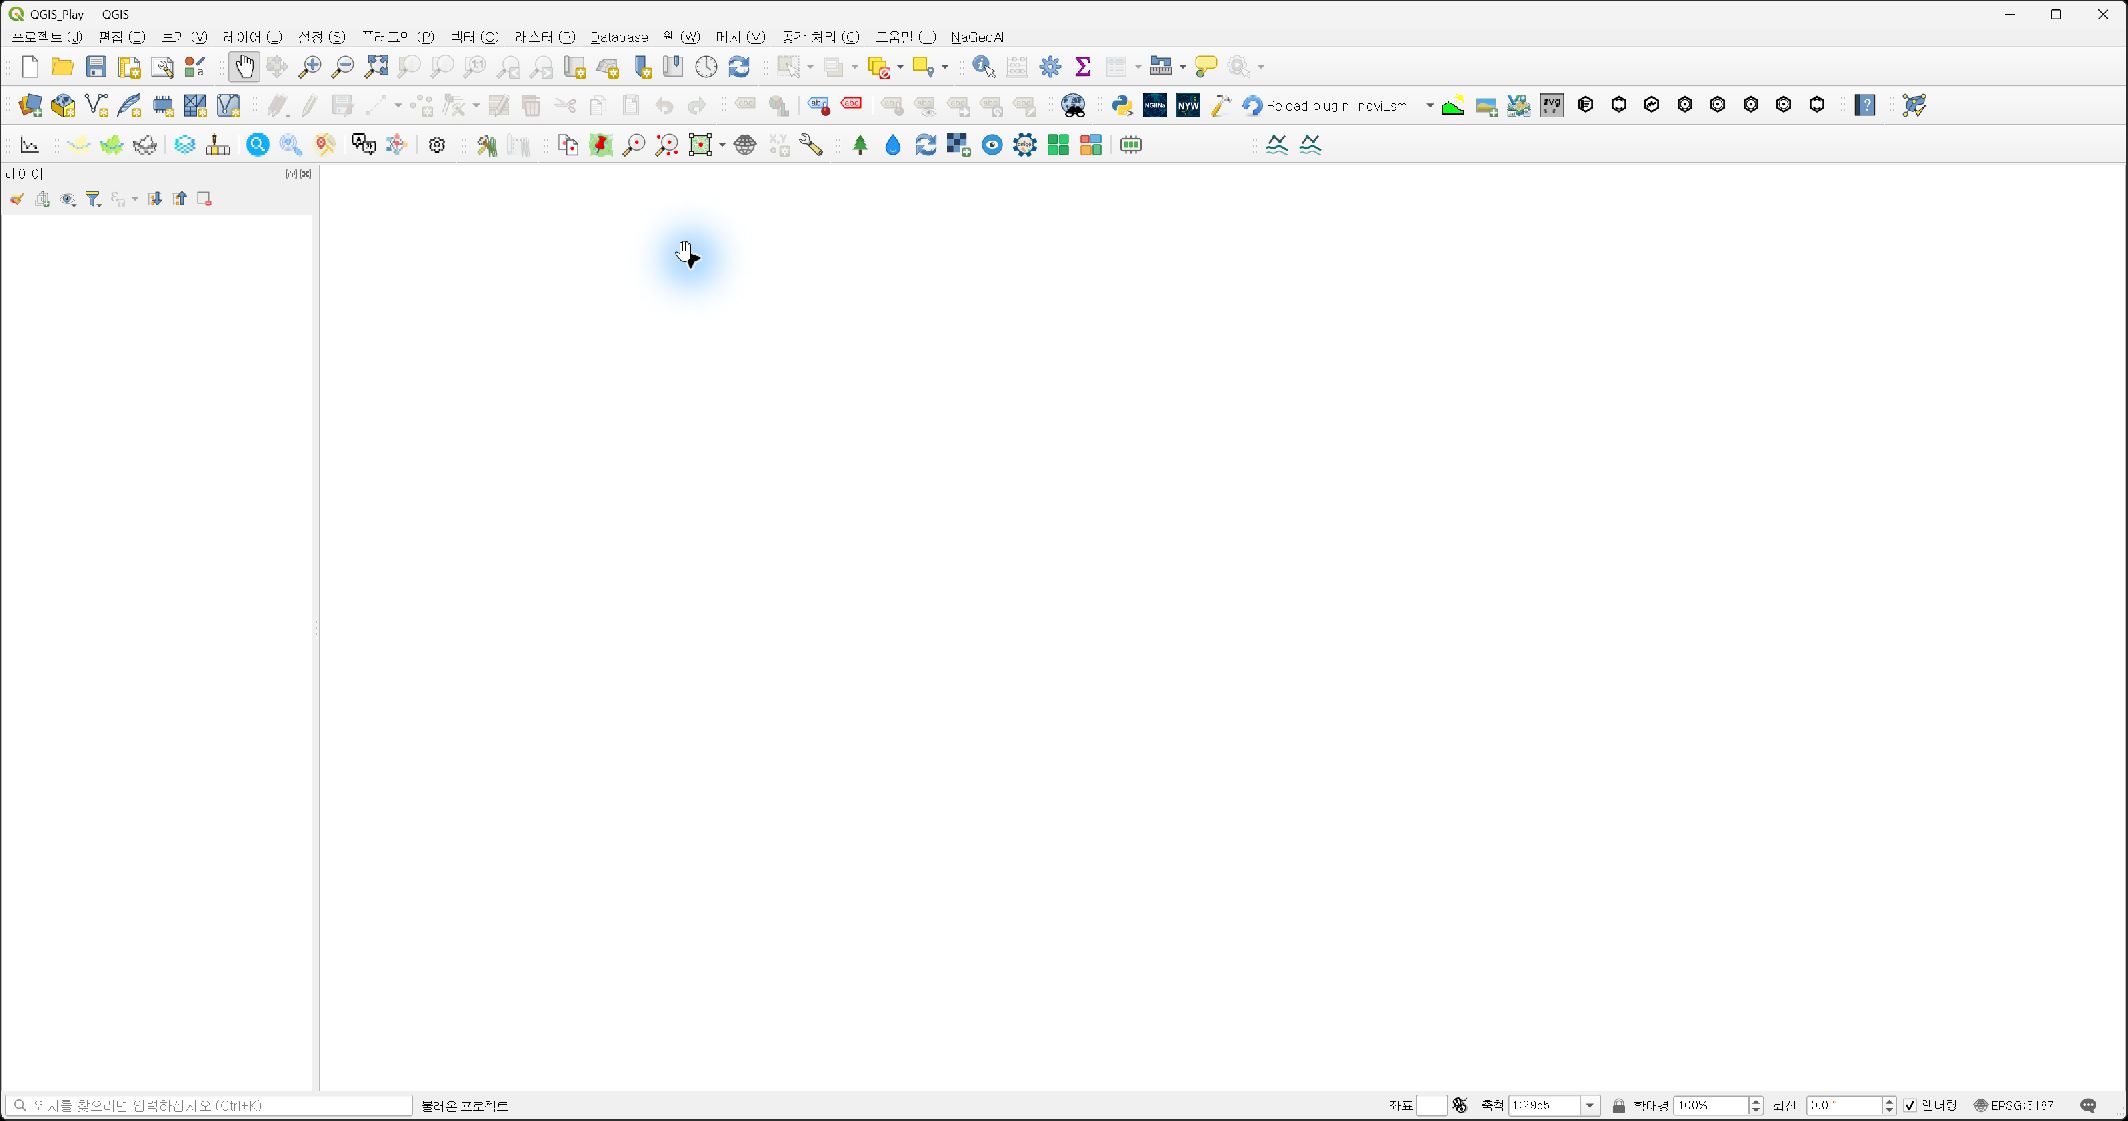
Task: Zoom to full extent
Action: coord(376,67)
